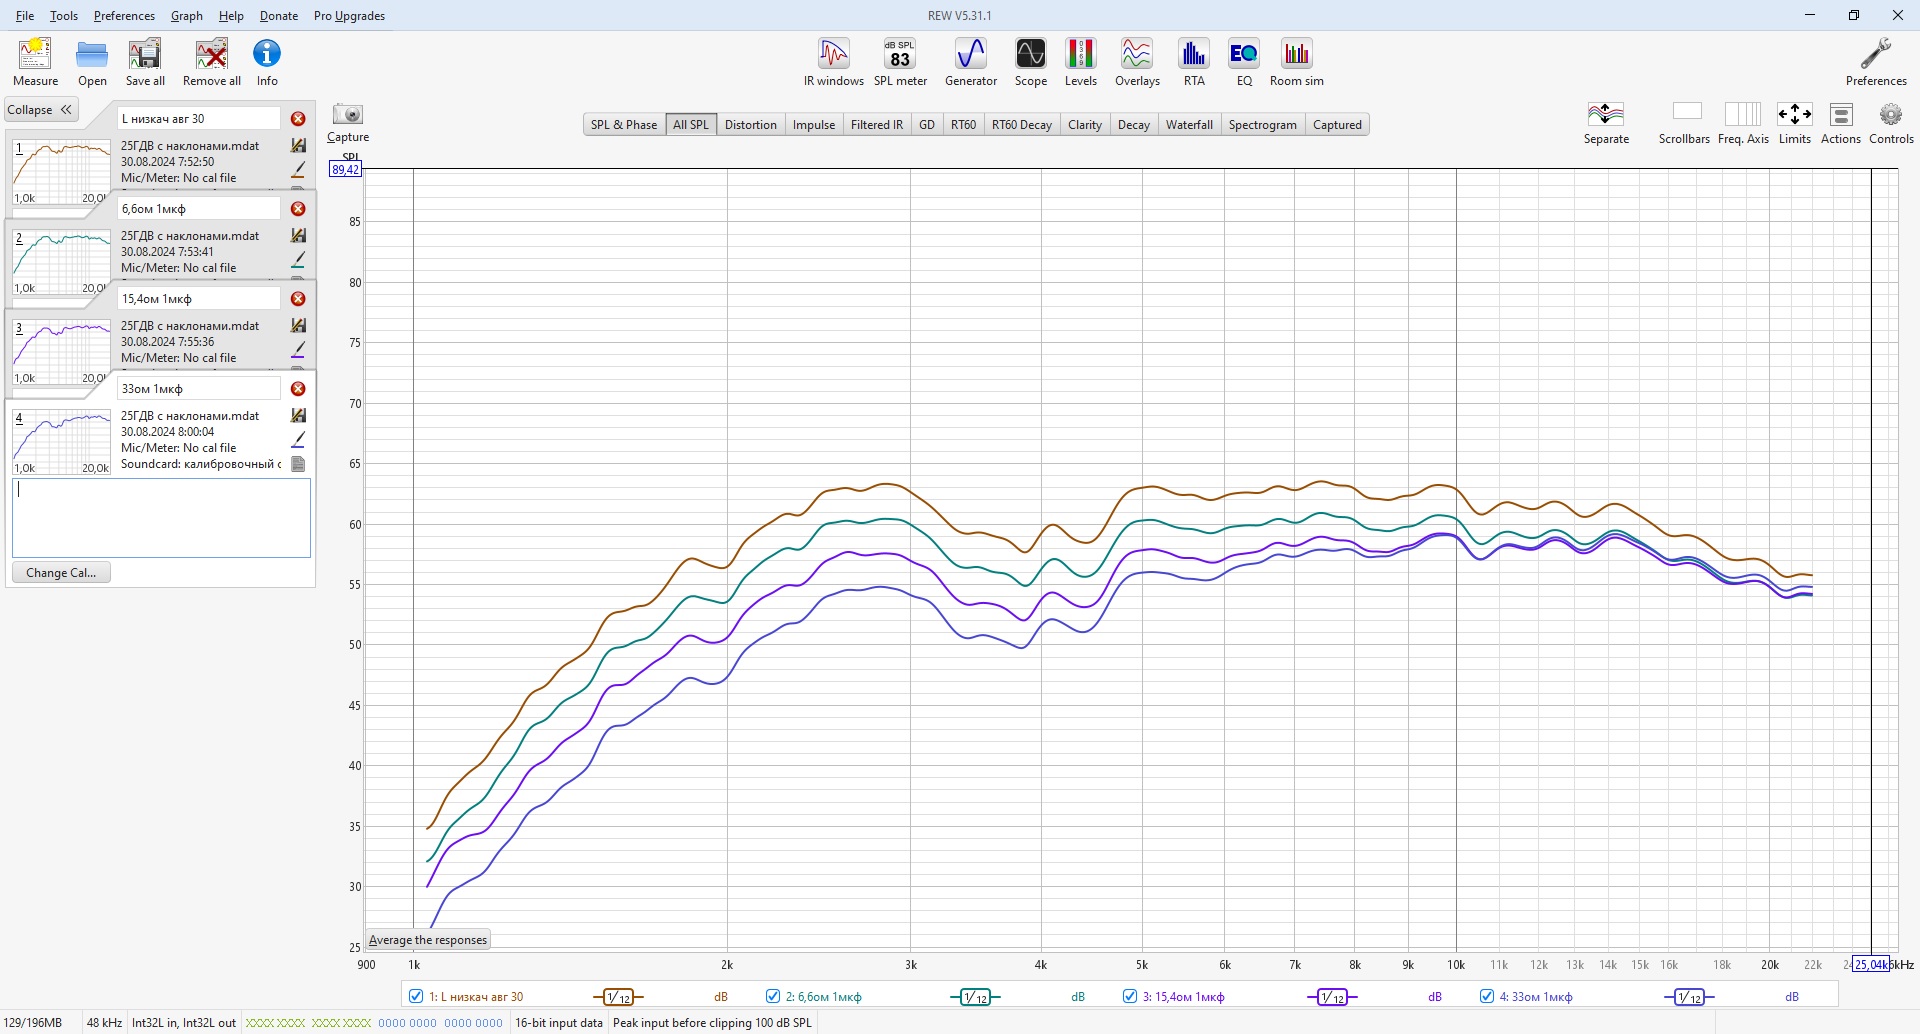Click the "33ом 1мкф" name field
Image resolution: width=1920 pixels, height=1034 pixels.
coord(199,389)
